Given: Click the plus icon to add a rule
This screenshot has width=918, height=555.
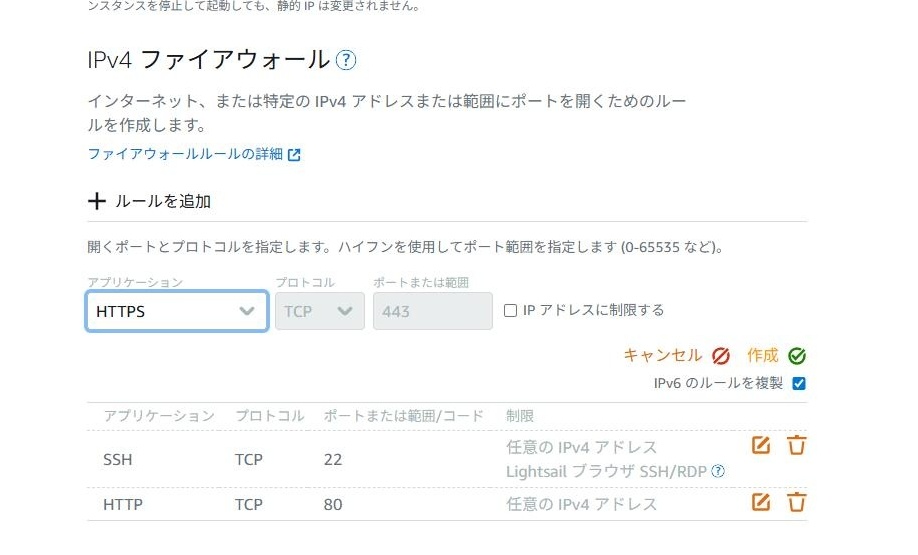Looking at the screenshot, I should (97, 201).
